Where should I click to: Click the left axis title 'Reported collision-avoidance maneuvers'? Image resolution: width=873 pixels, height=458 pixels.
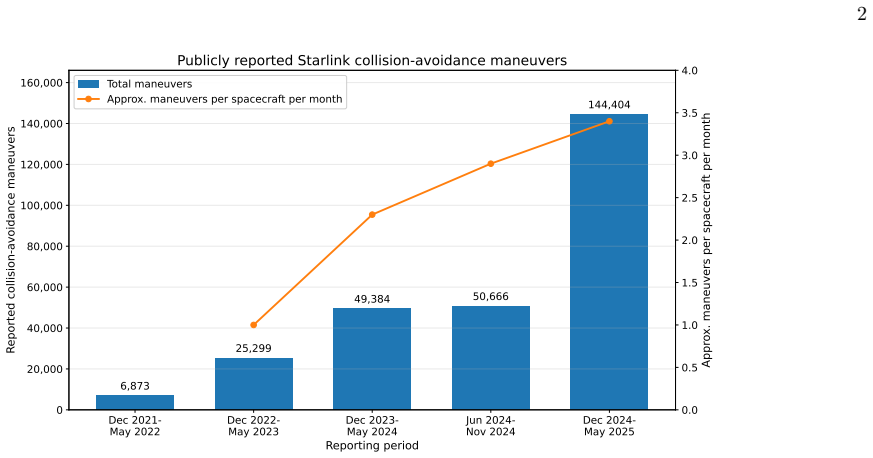coord(11,240)
